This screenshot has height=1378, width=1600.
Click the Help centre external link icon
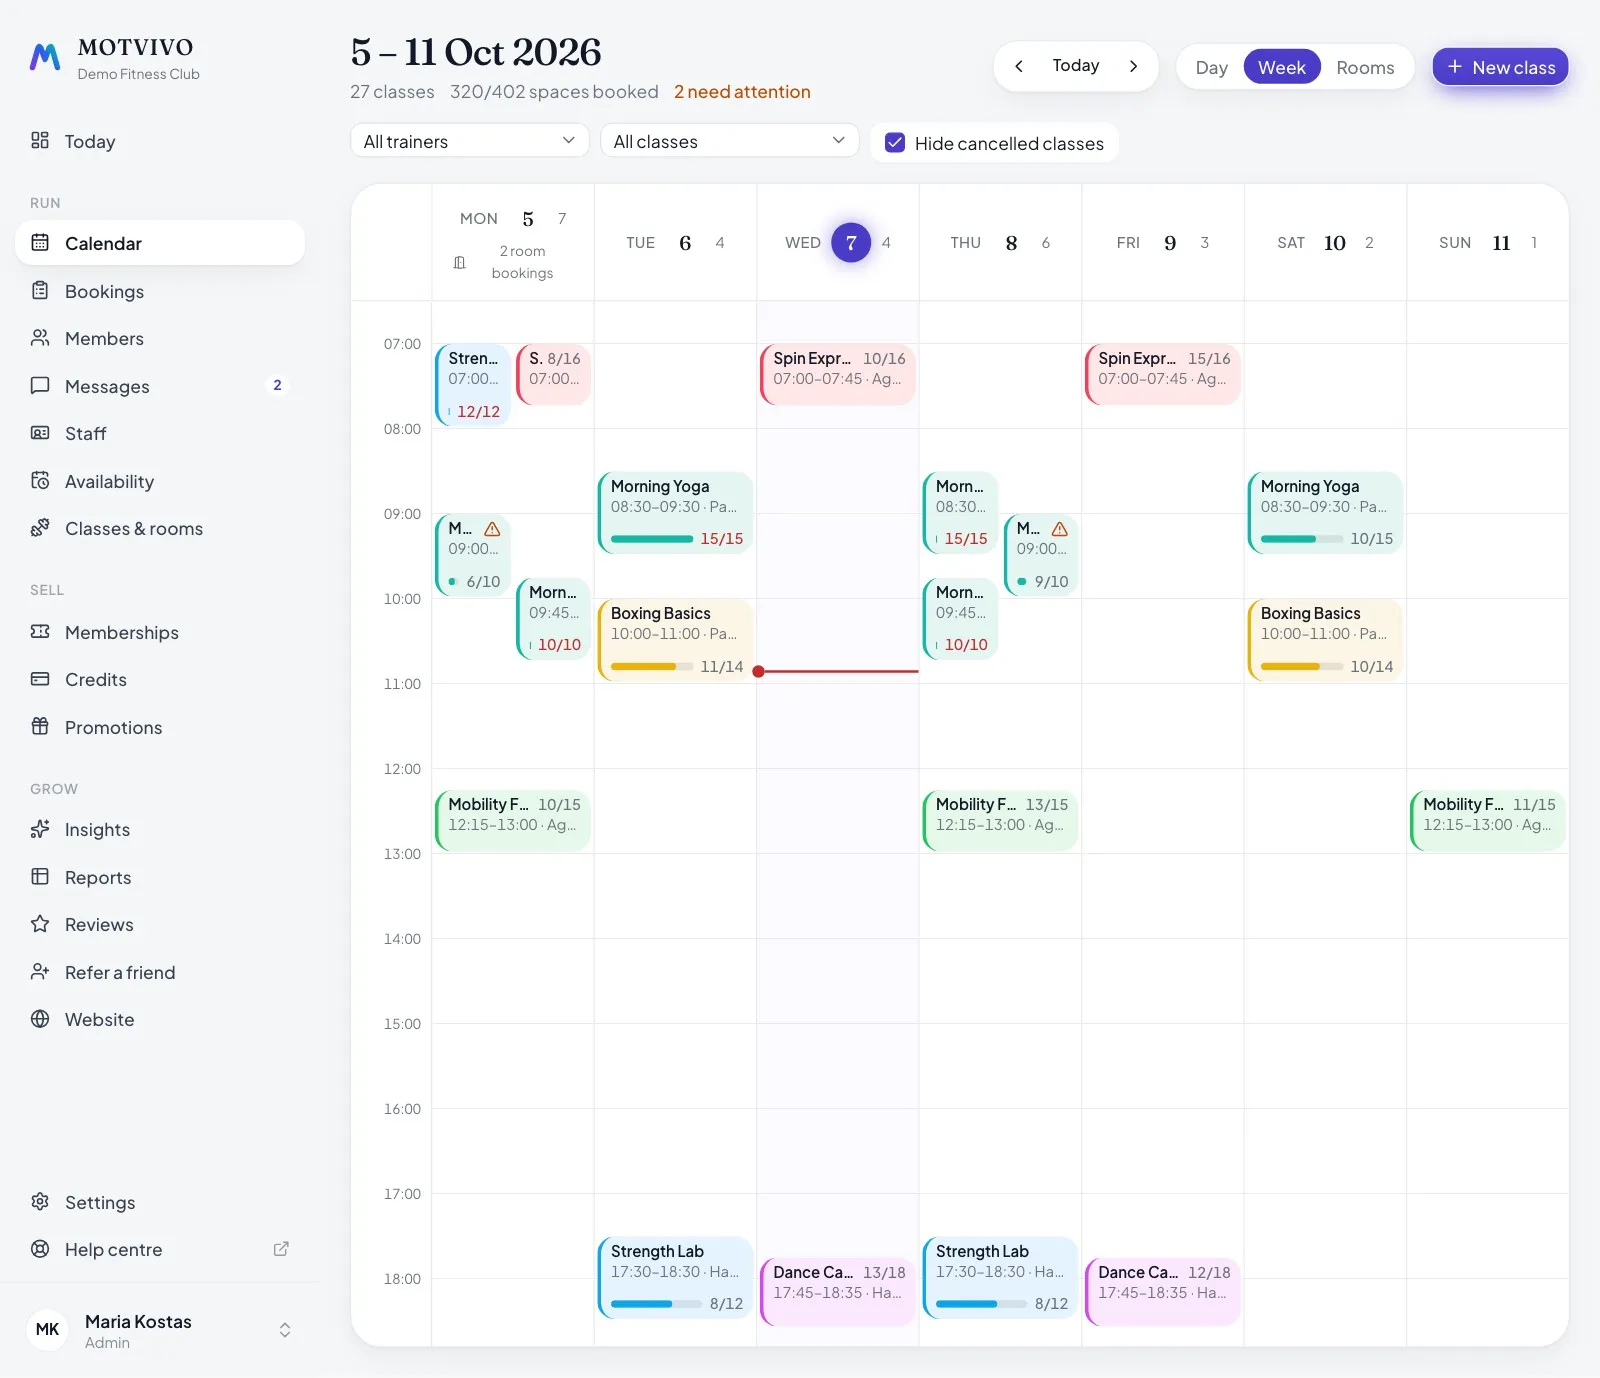coord(281,1249)
